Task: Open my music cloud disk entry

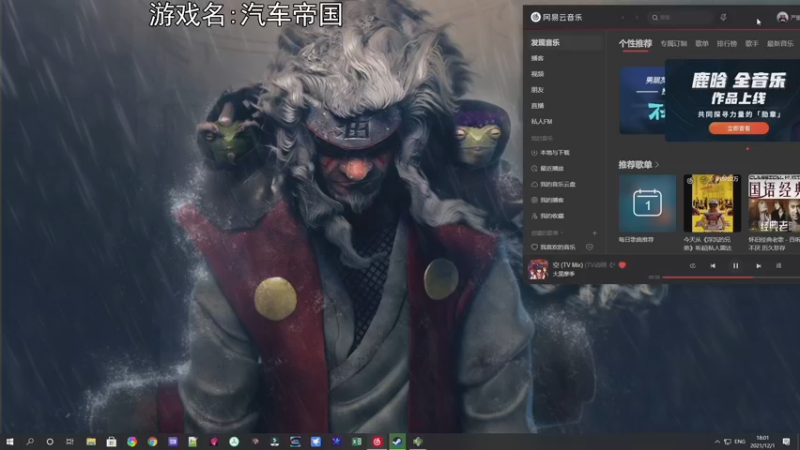Action: 554,184
